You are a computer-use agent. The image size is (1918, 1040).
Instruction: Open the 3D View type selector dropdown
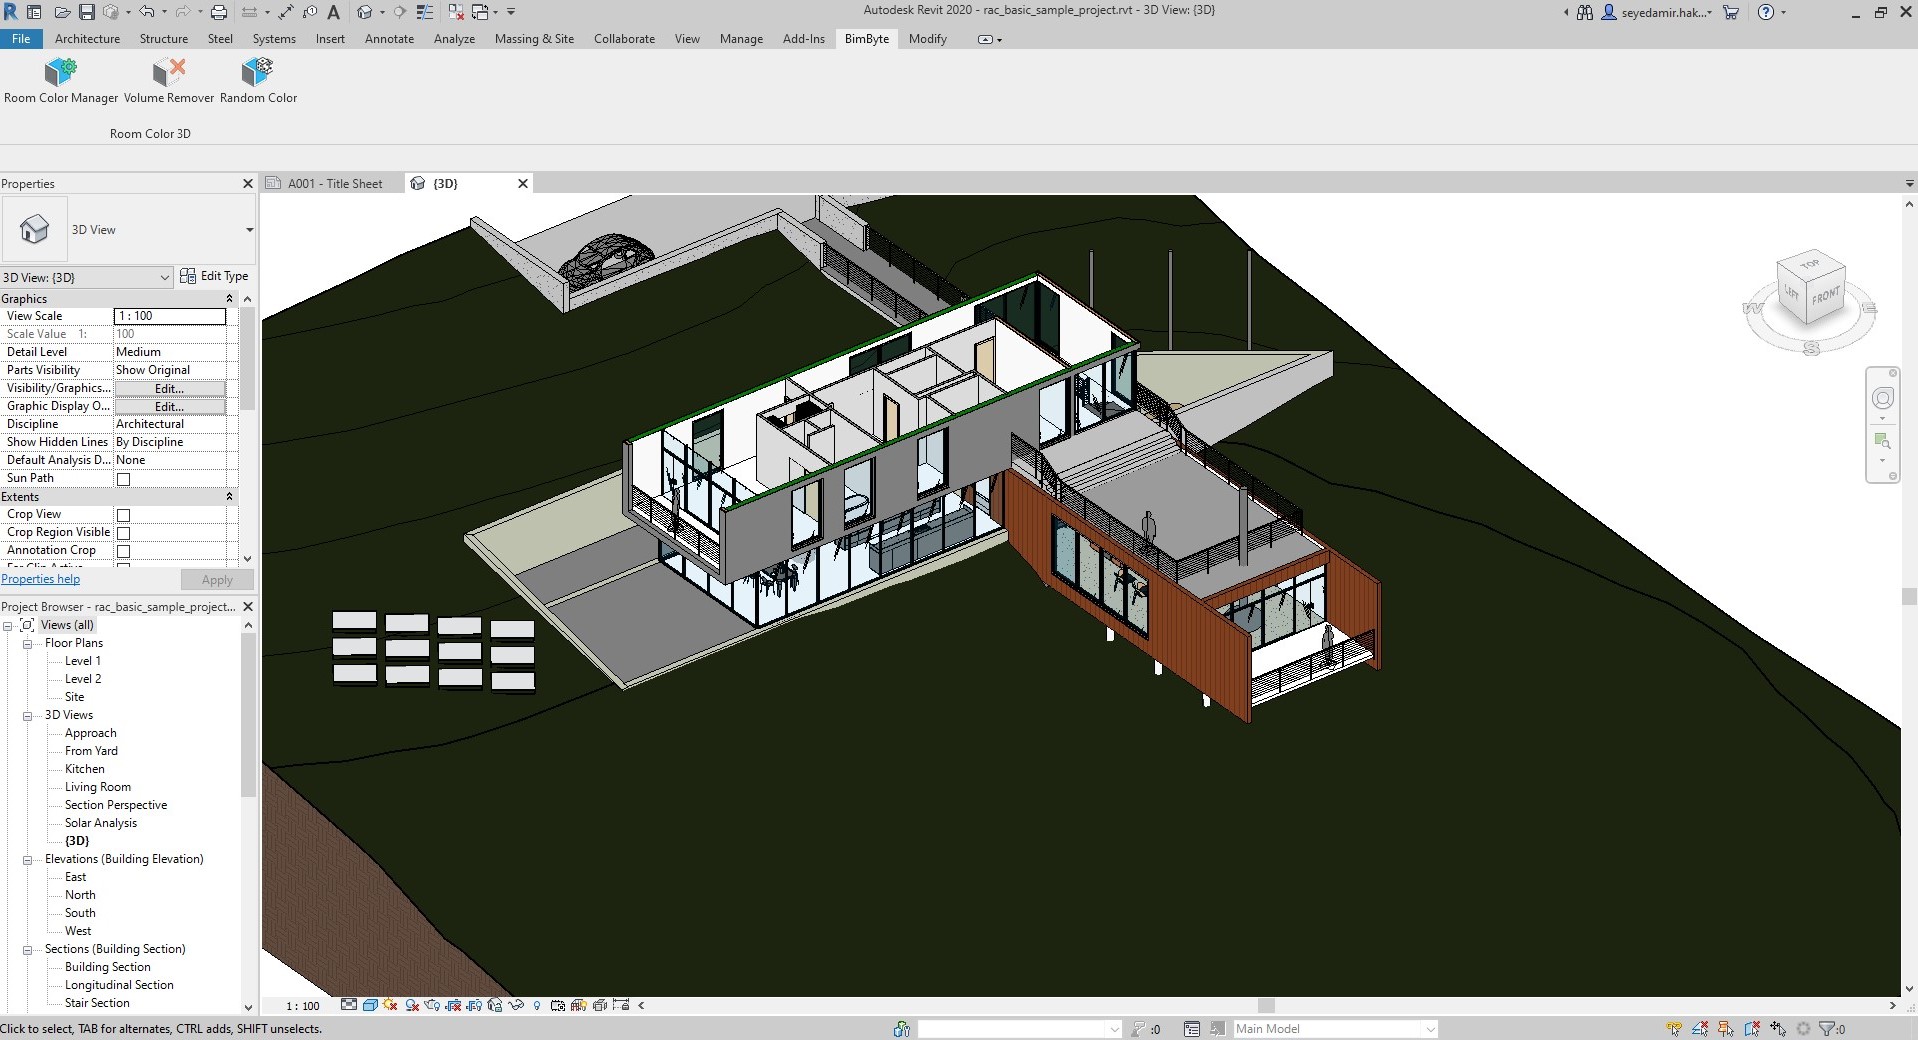249,230
